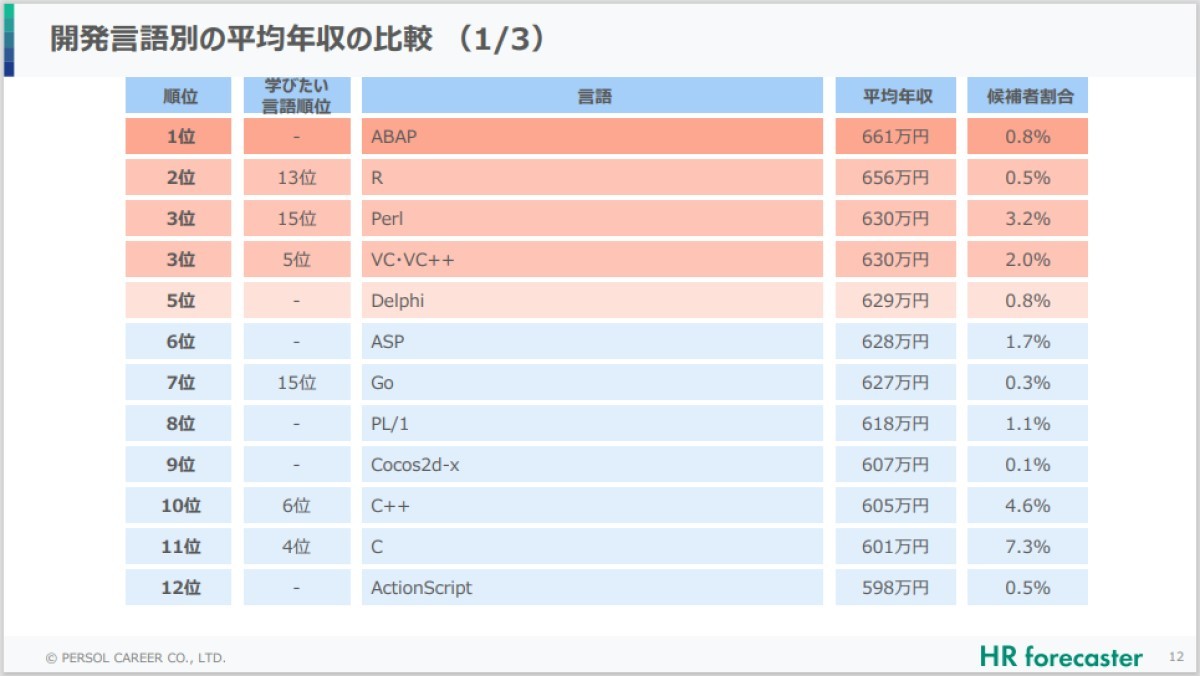This screenshot has width=1200, height=676.
Task: Click the ASP language cell
Action: (x=592, y=341)
